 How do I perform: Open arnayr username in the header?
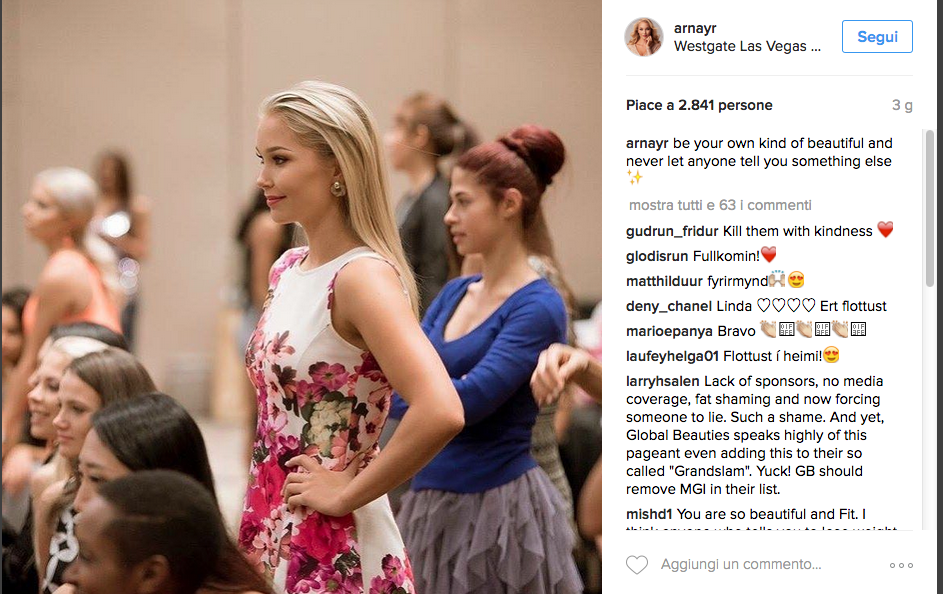pos(695,28)
